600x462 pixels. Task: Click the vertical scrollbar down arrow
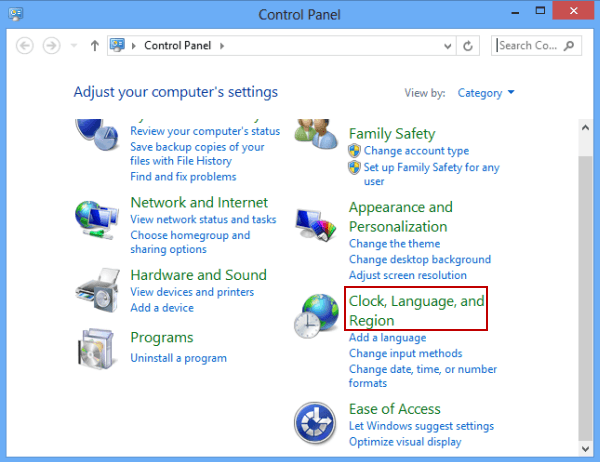pos(585,449)
